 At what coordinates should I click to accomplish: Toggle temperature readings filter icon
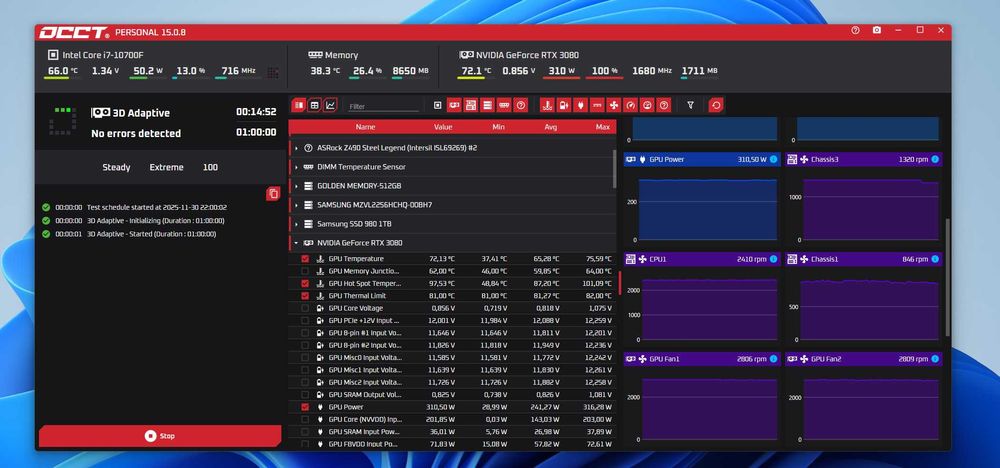coord(547,105)
